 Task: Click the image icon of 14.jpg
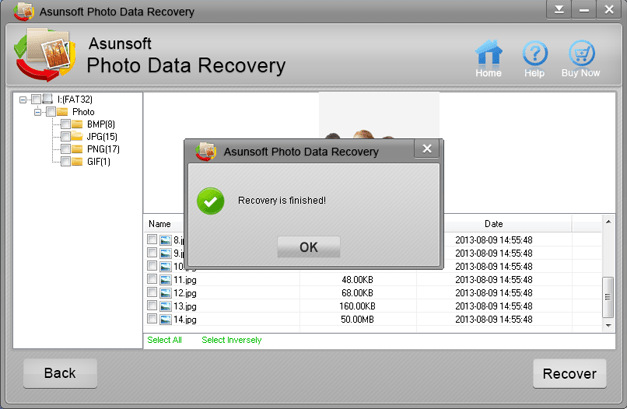click(x=165, y=319)
